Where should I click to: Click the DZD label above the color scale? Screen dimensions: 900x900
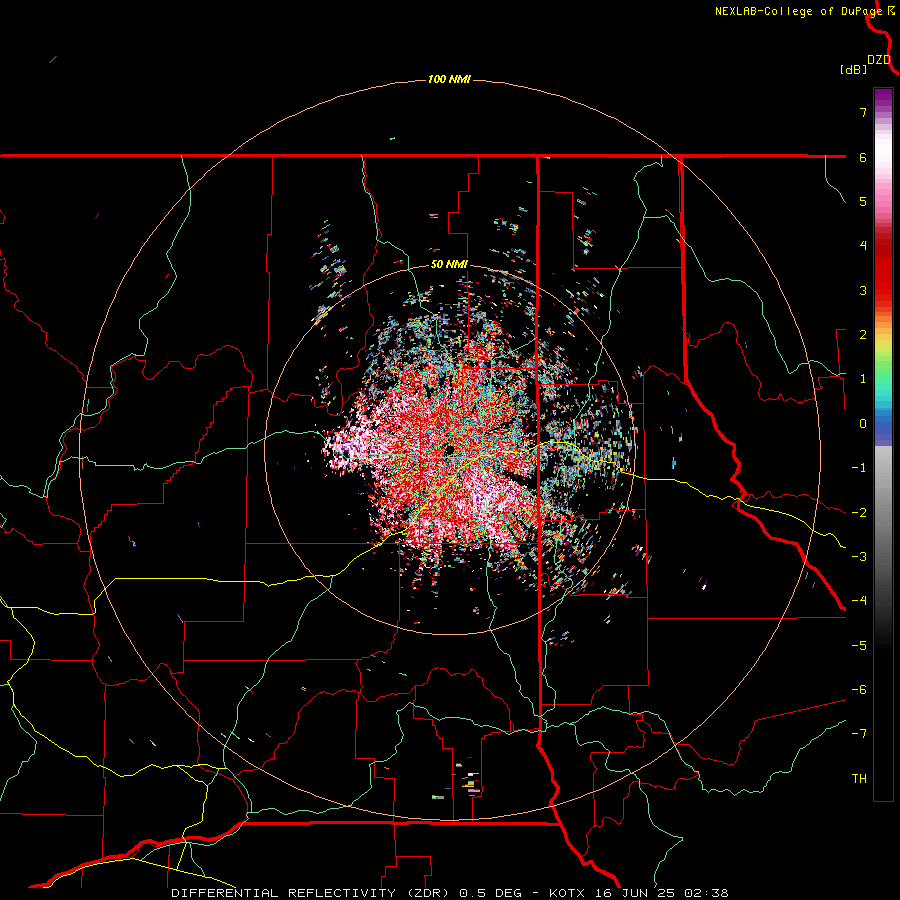point(879,60)
